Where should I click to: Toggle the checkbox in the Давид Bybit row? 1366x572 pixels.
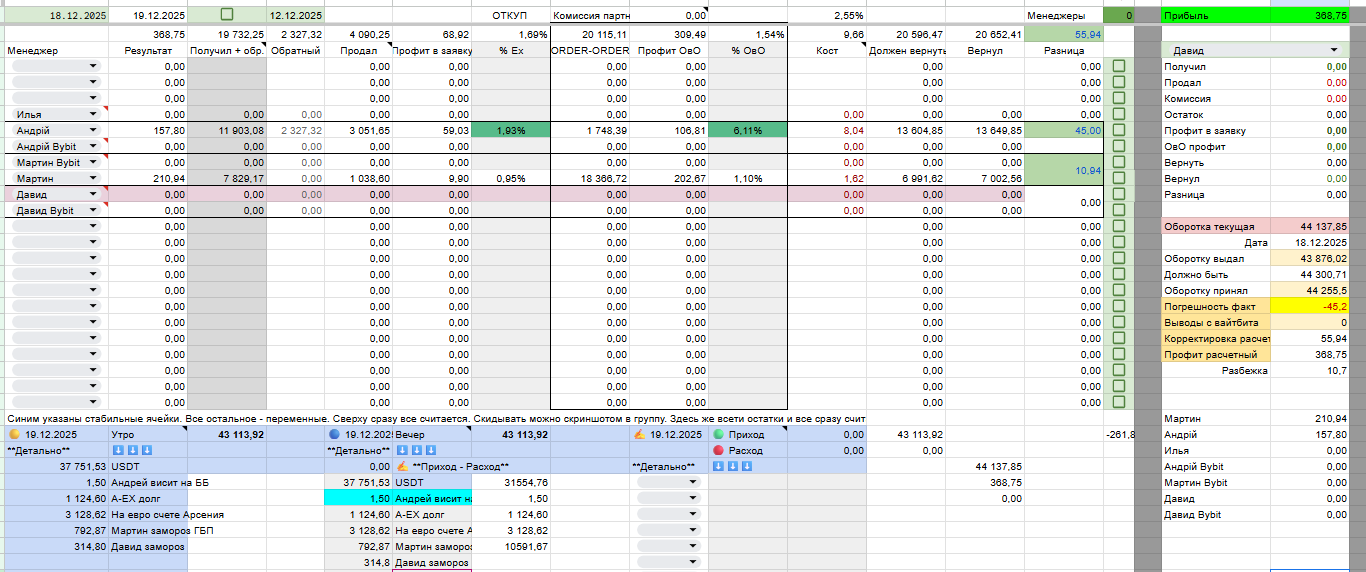pyautogui.click(x=1119, y=210)
